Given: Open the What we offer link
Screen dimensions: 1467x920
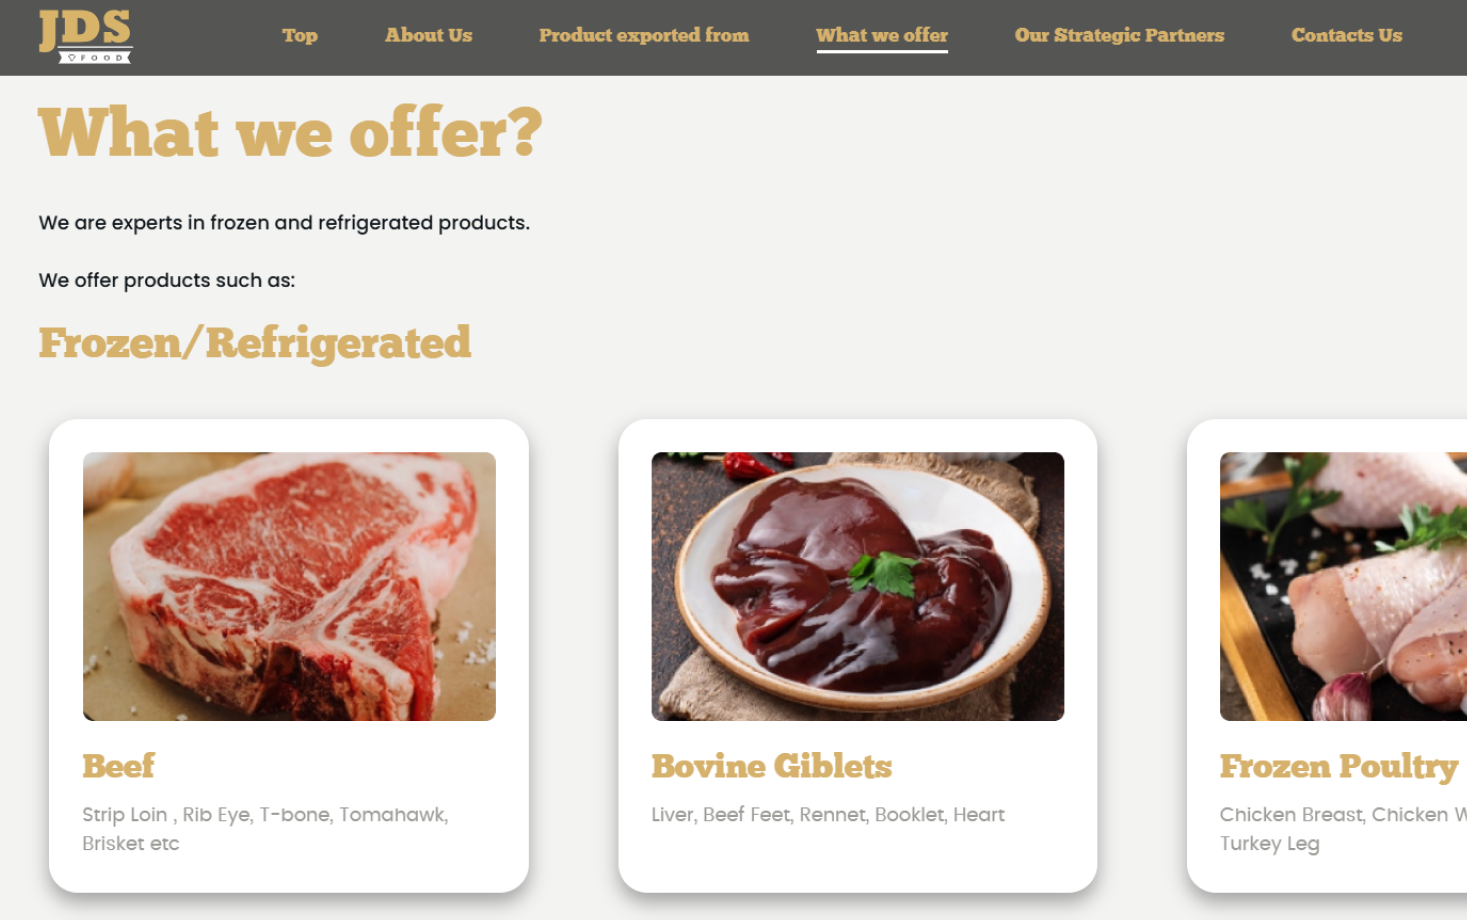Looking at the screenshot, I should click(882, 35).
